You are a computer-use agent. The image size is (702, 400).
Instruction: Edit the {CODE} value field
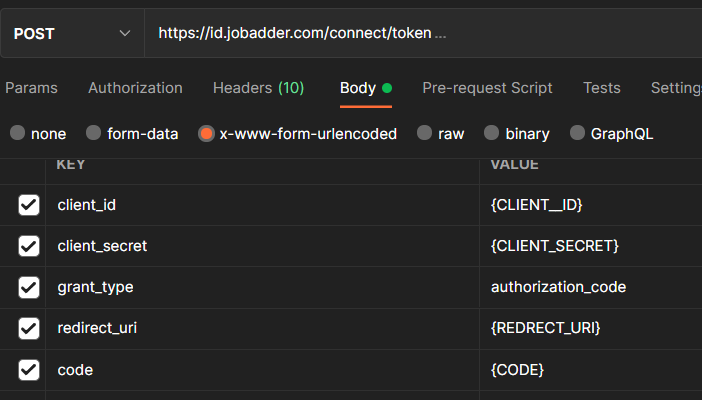(517, 370)
